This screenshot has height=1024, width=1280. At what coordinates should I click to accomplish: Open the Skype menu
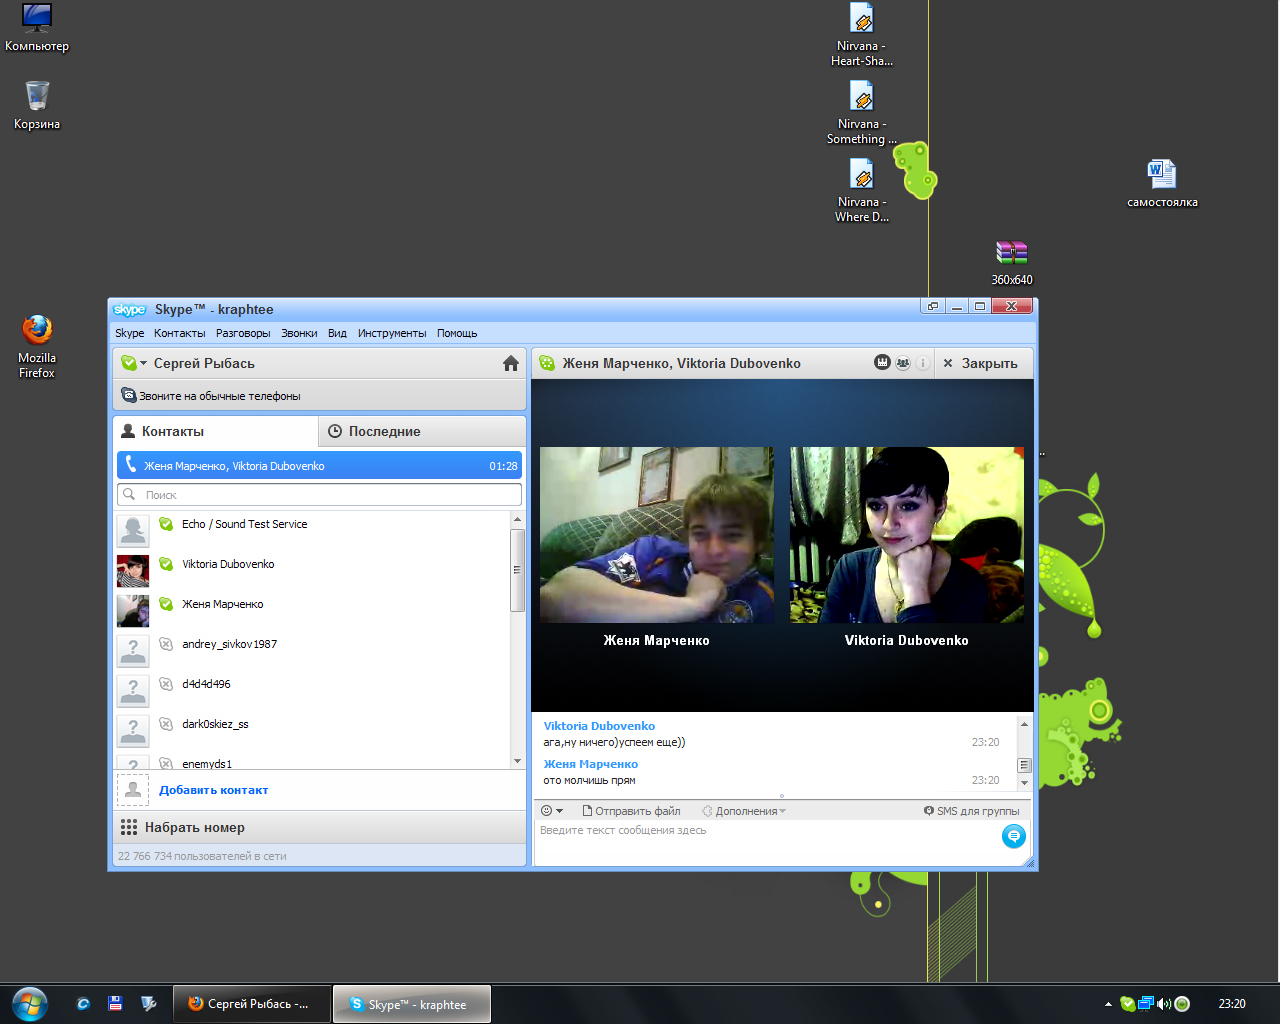coord(129,333)
